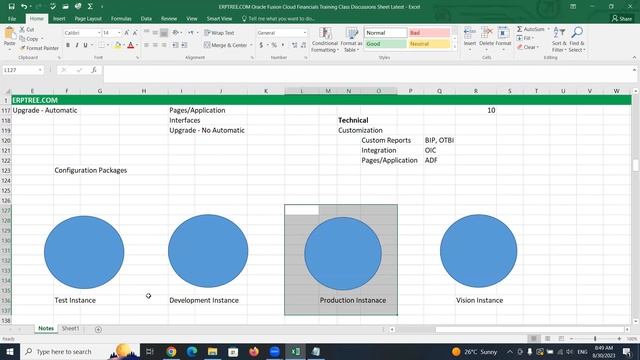Click the Increase Decimal icon

pos(294,45)
